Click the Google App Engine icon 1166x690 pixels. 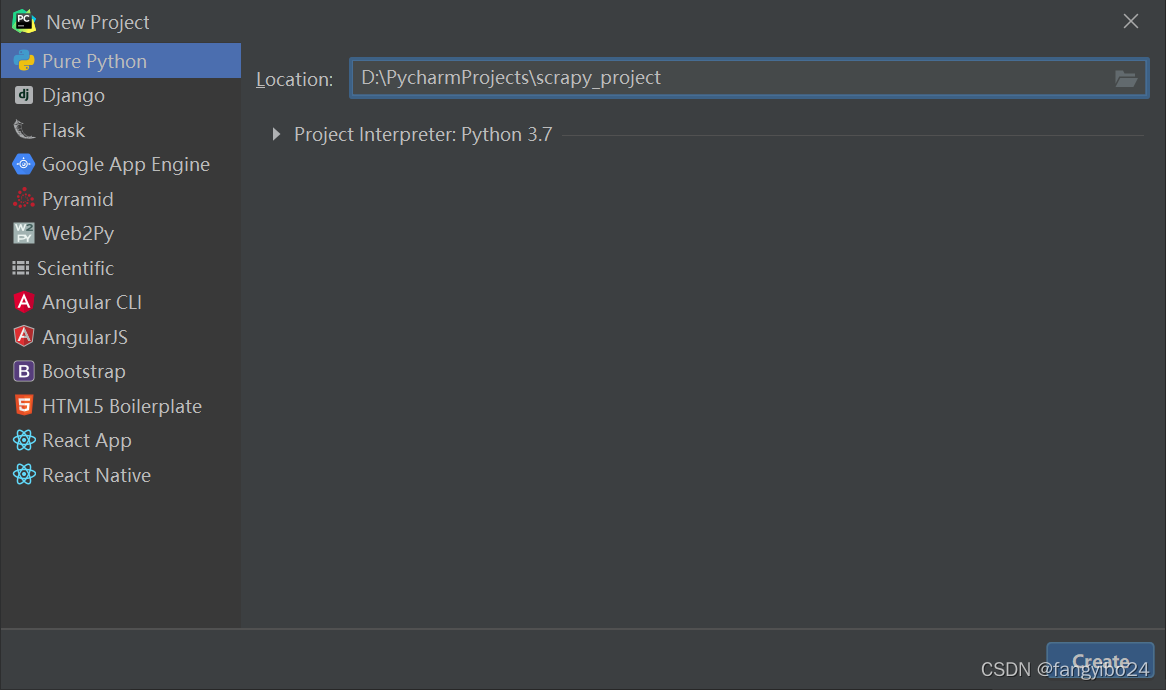pos(23,165)
